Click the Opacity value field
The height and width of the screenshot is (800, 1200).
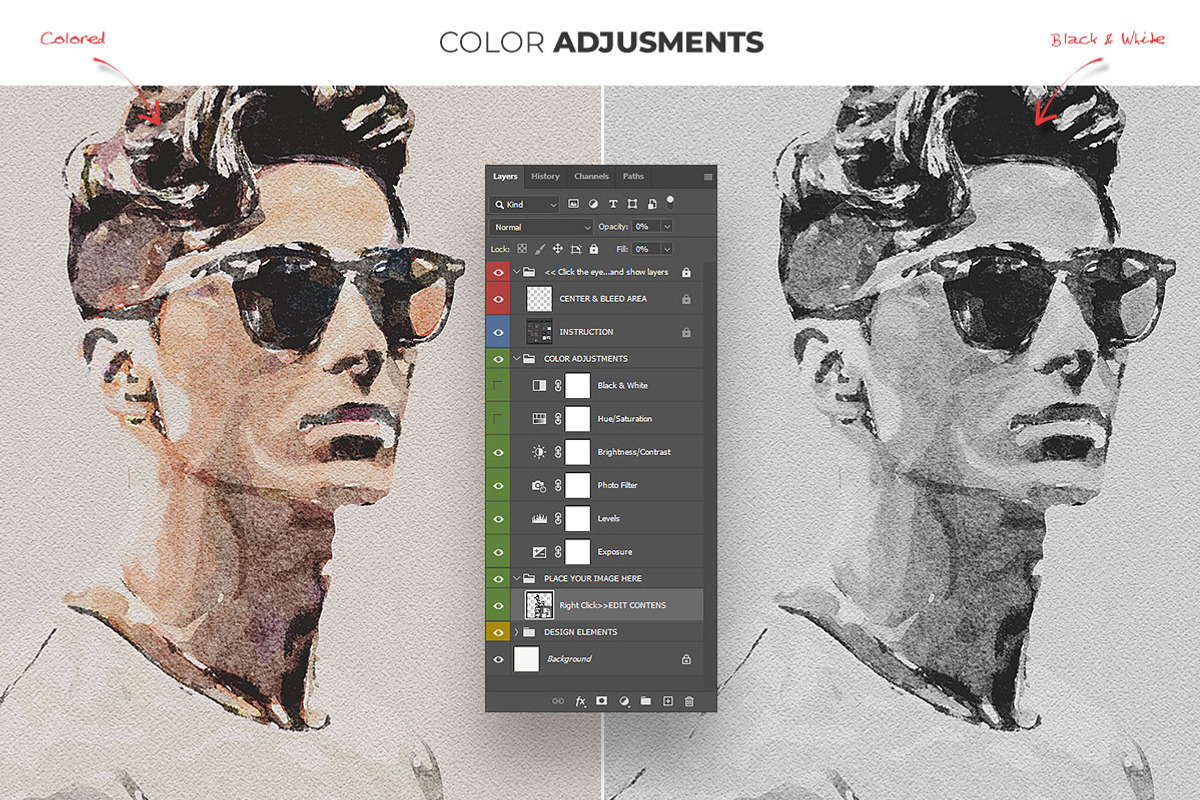tap(645, 227)
